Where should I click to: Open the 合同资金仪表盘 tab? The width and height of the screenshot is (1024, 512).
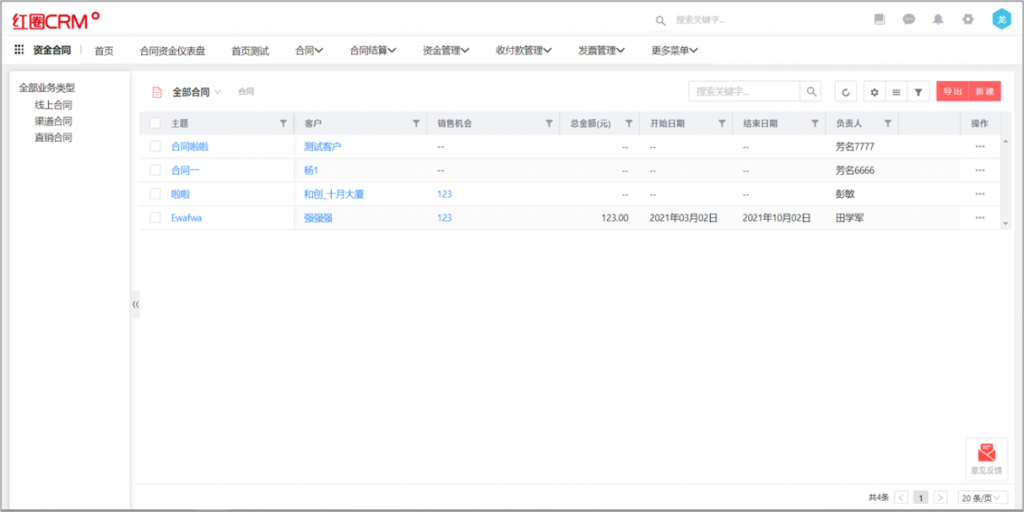point(172,50)
